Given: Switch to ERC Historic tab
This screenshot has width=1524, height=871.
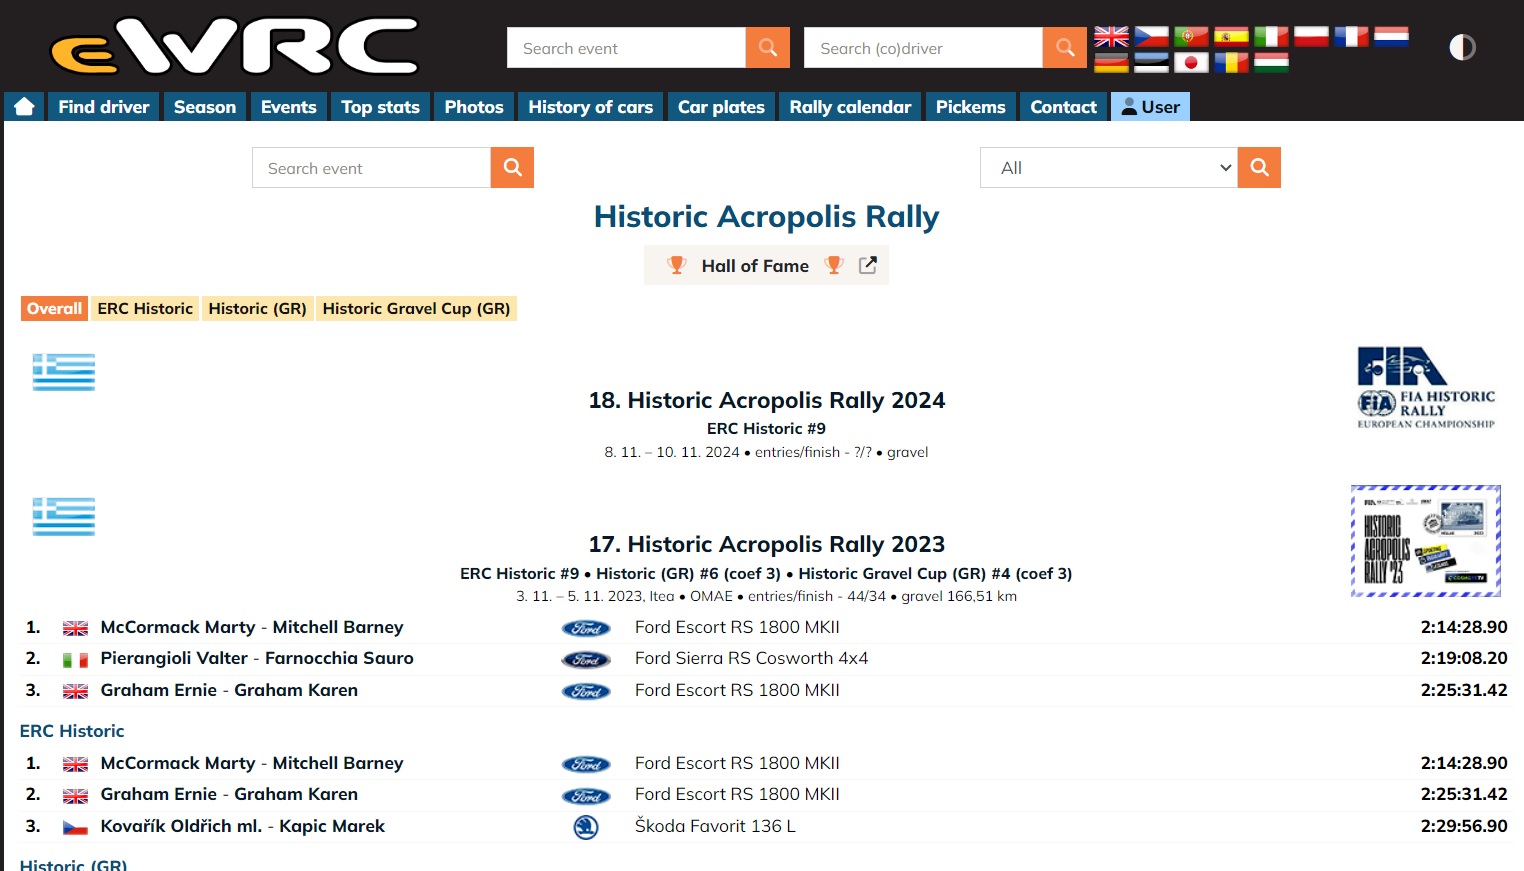Looking at the screenshot, I should [145, 309].
